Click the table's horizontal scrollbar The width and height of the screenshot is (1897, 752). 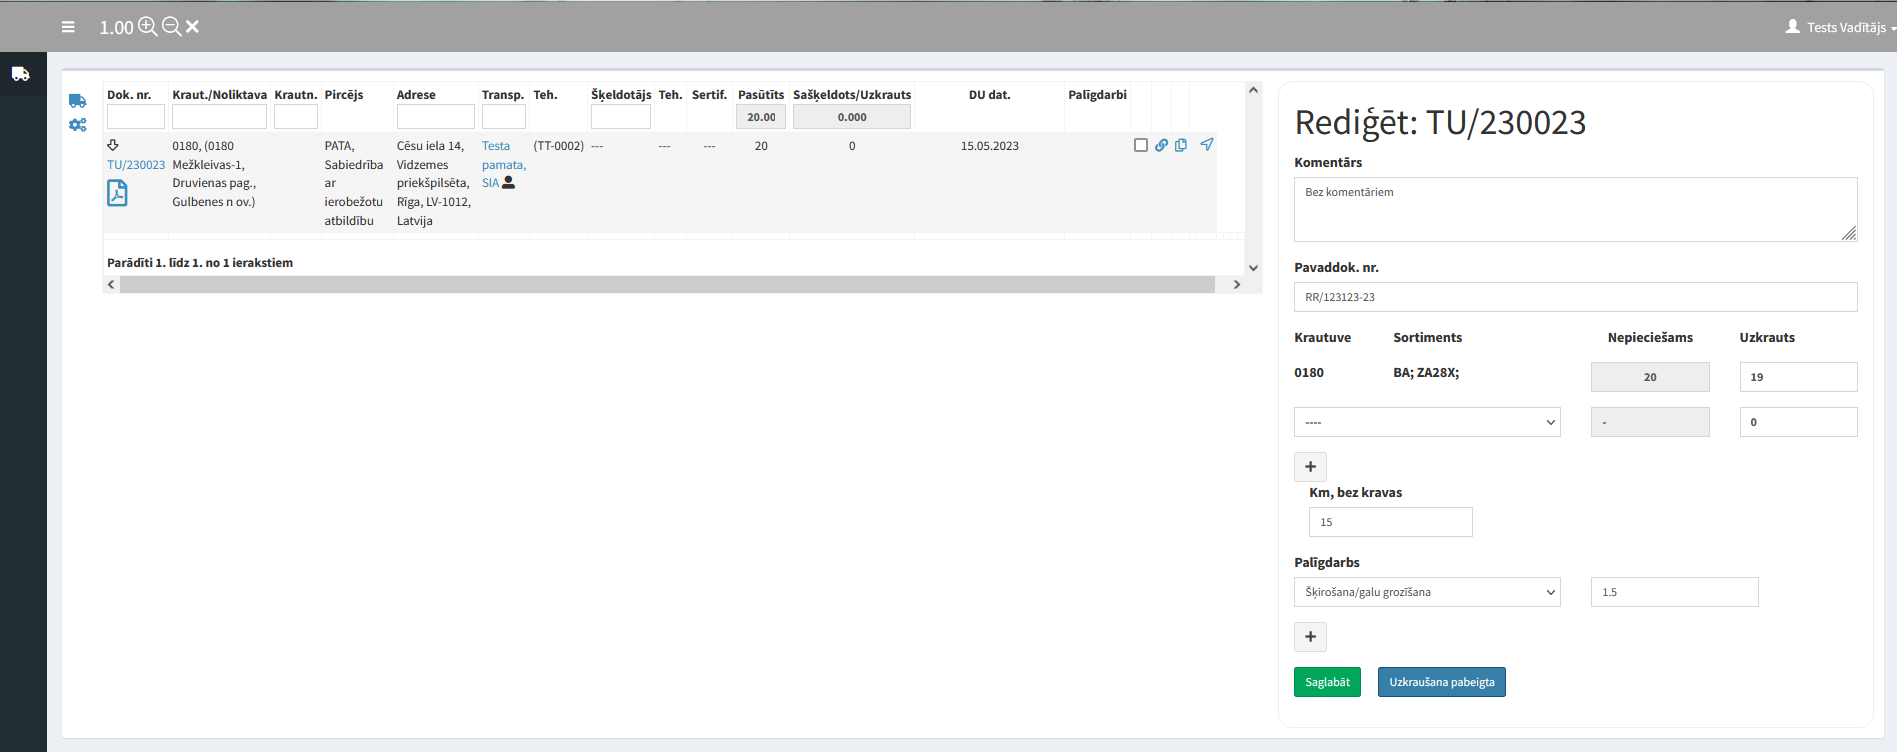(x=666, y=285)
